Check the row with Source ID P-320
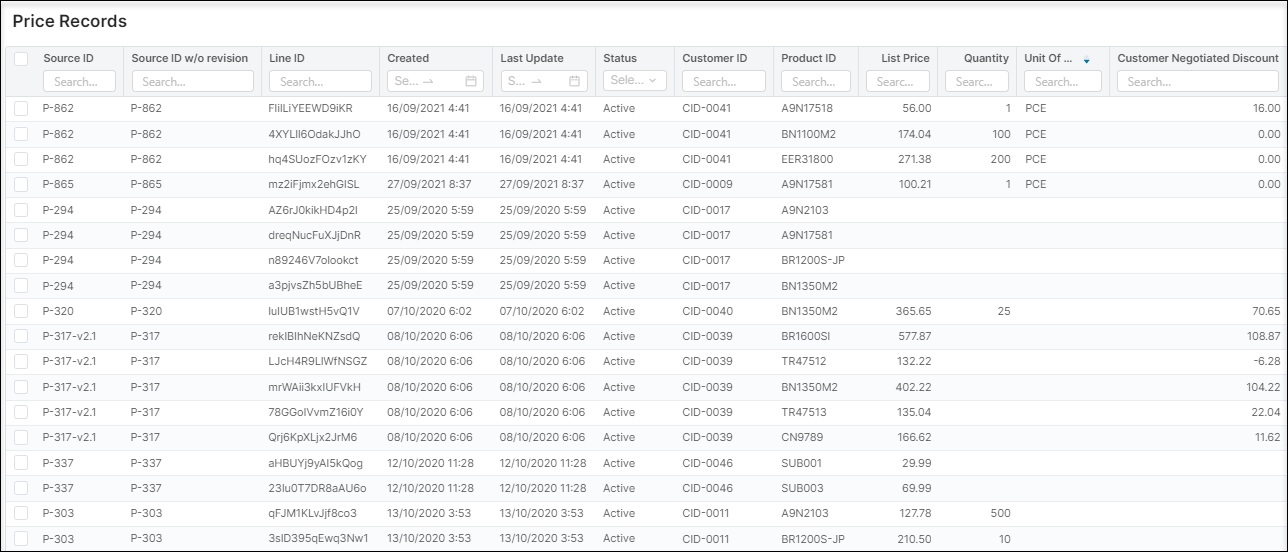Screen dimensions: 1288x552 coord(21,312)
